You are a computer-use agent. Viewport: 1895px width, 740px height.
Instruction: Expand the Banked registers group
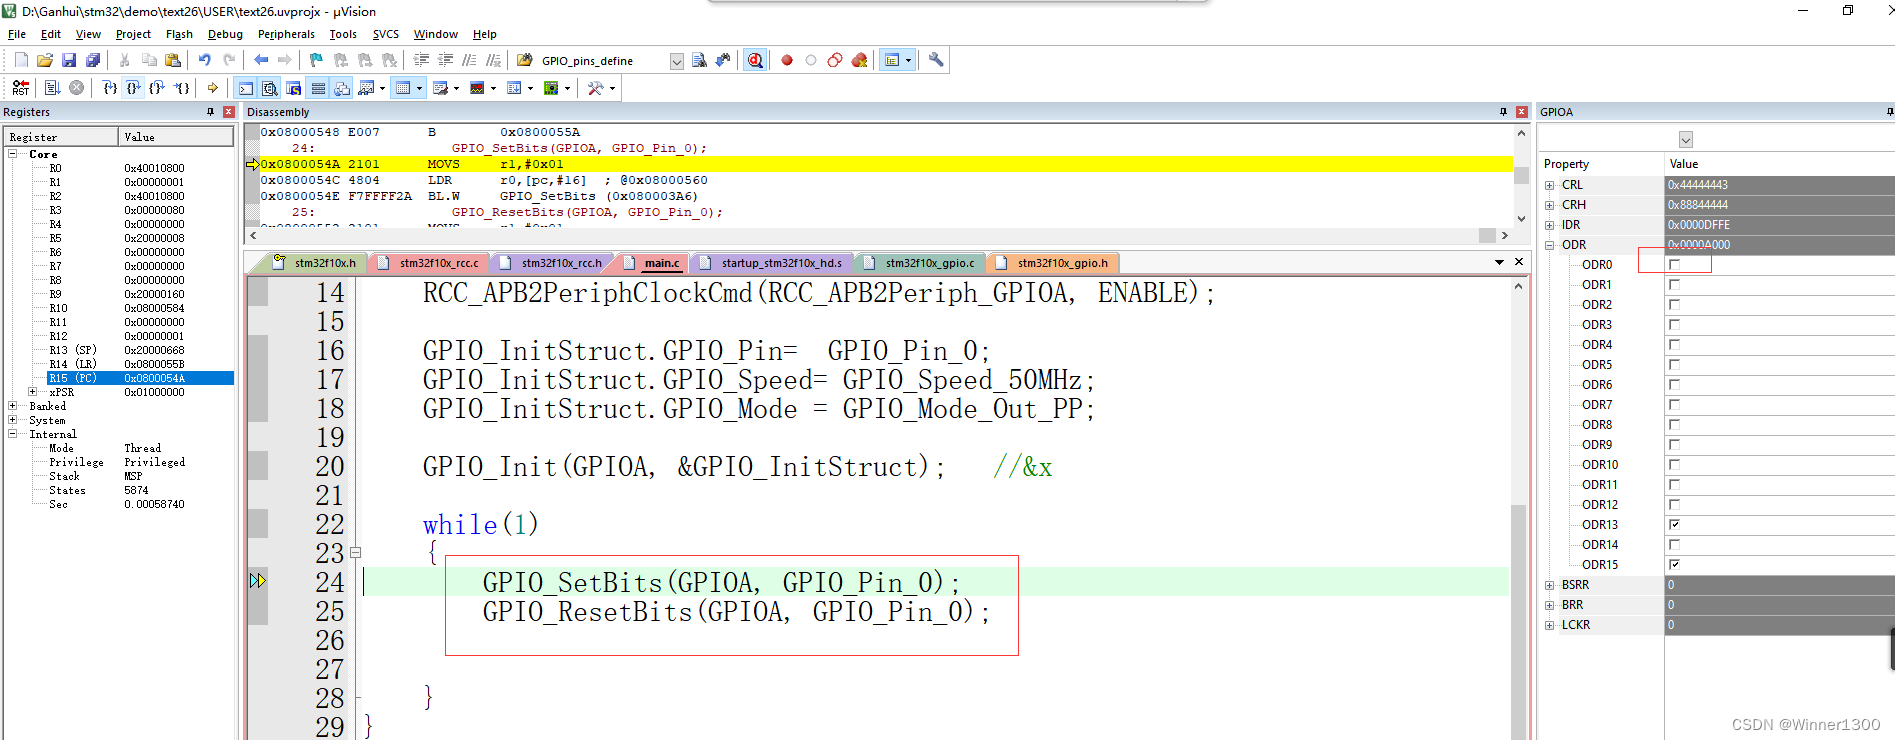pyautogui.click(x=13, y=406)
